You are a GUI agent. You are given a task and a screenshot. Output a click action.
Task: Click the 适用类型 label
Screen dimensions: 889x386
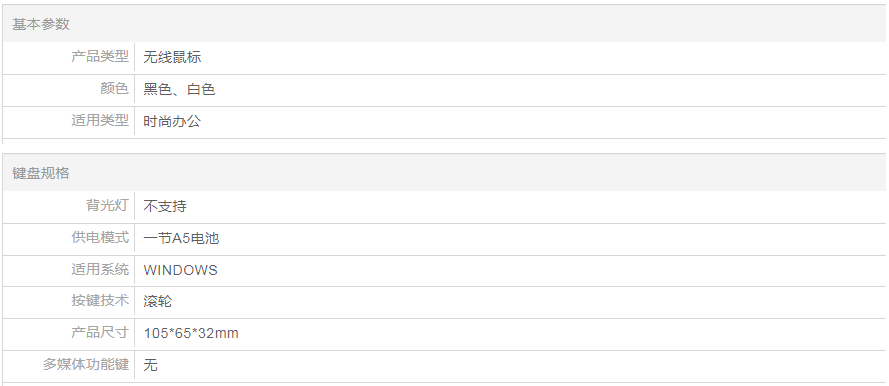100,121
